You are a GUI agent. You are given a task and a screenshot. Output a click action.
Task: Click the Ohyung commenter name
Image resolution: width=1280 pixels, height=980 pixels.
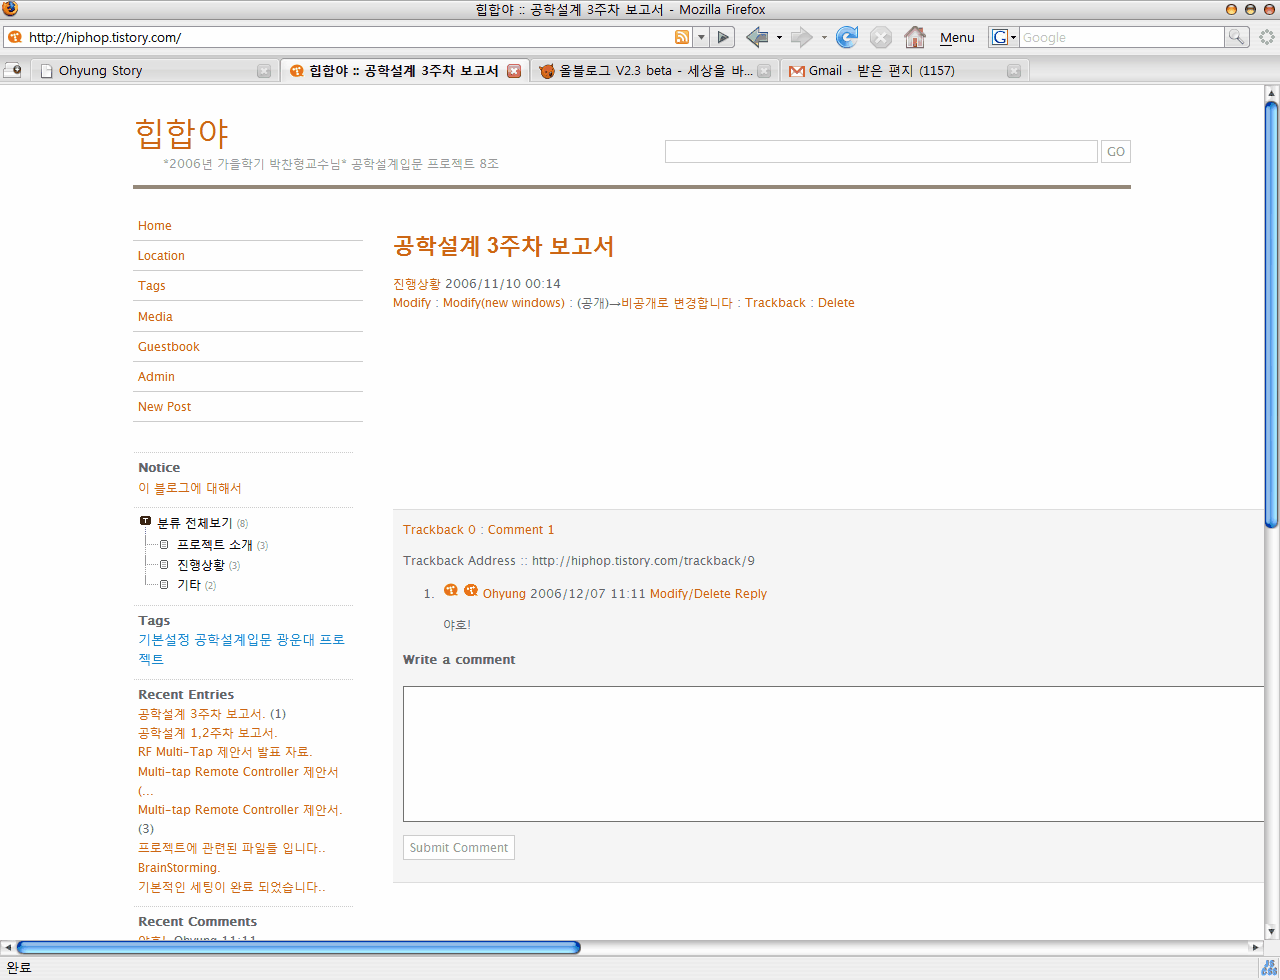[504, 594]
